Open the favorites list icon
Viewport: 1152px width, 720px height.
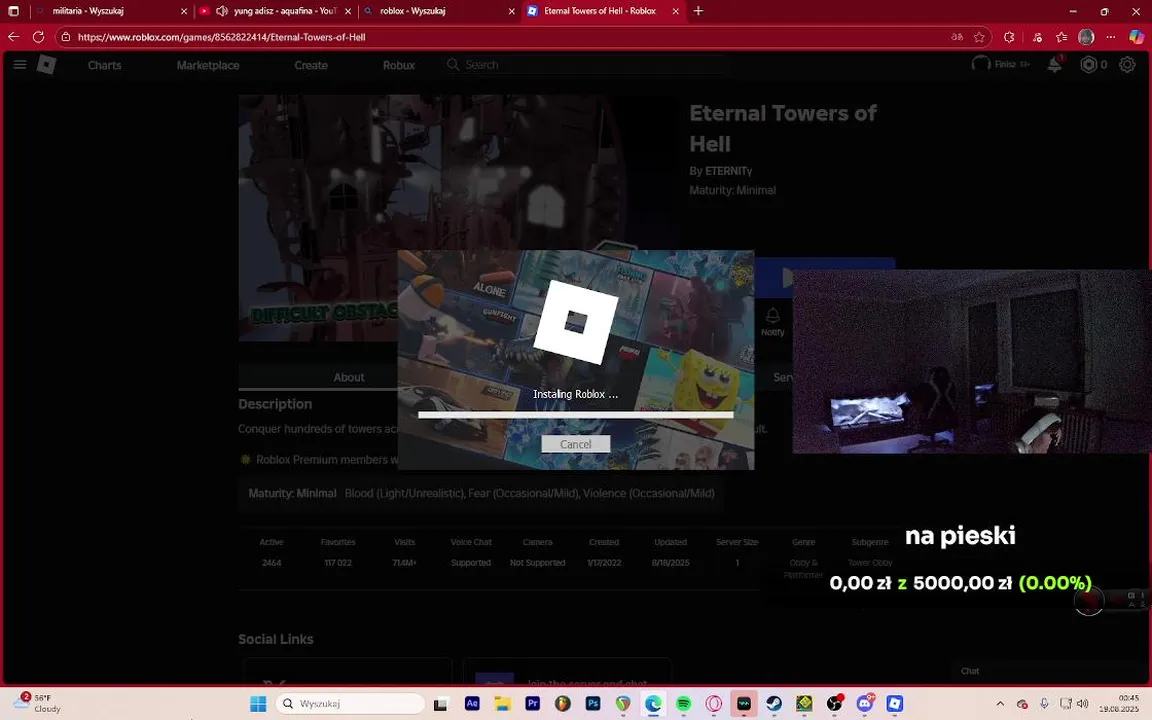click(x=1061, y=37)
